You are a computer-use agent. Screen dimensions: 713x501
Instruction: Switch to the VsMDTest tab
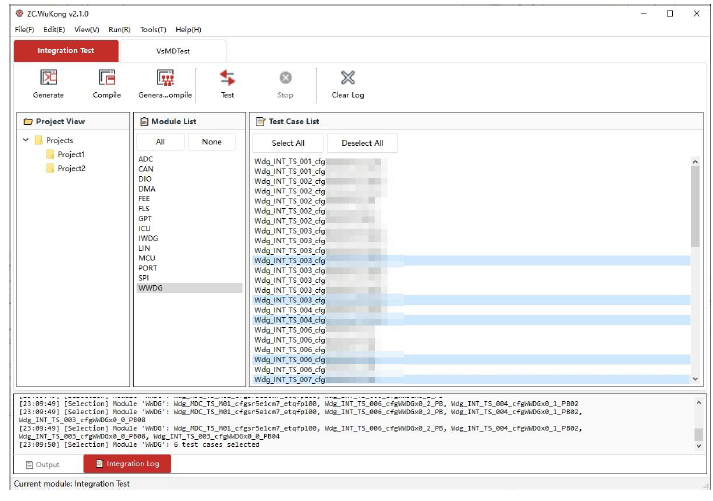click(x=172, y=50)
